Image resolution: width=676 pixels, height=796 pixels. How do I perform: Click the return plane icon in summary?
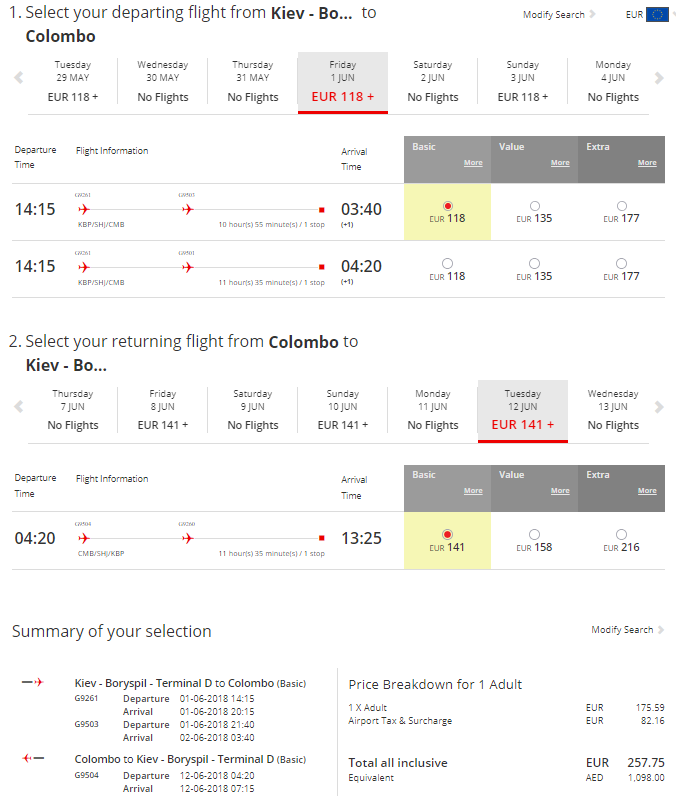coord(33,759)
